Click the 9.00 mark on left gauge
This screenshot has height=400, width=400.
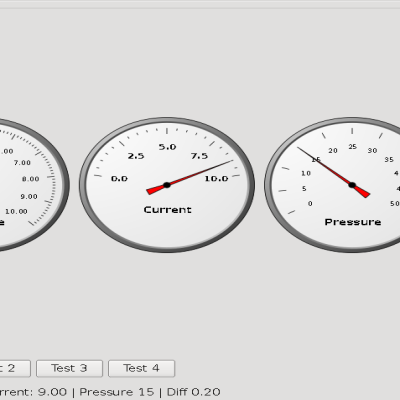pyautogui.click(x=29, y=197)
